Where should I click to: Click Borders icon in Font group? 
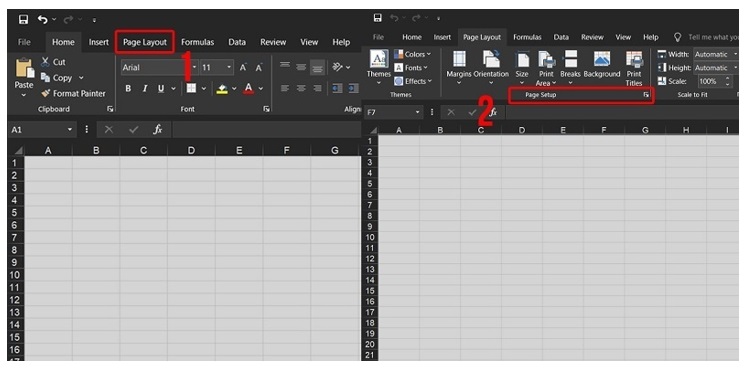[x=191, y=88]
